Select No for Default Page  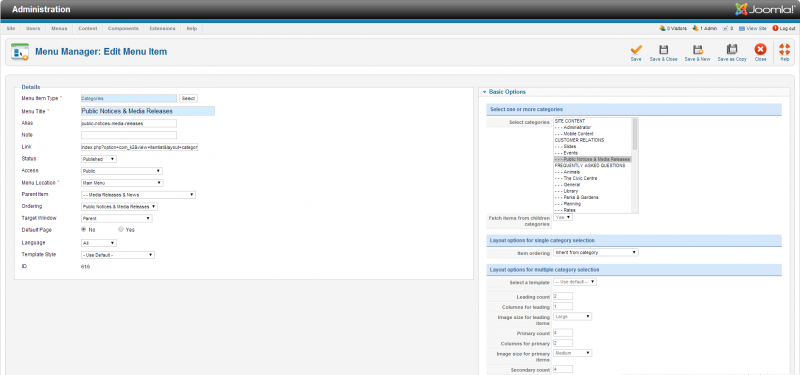pos(84,230)
